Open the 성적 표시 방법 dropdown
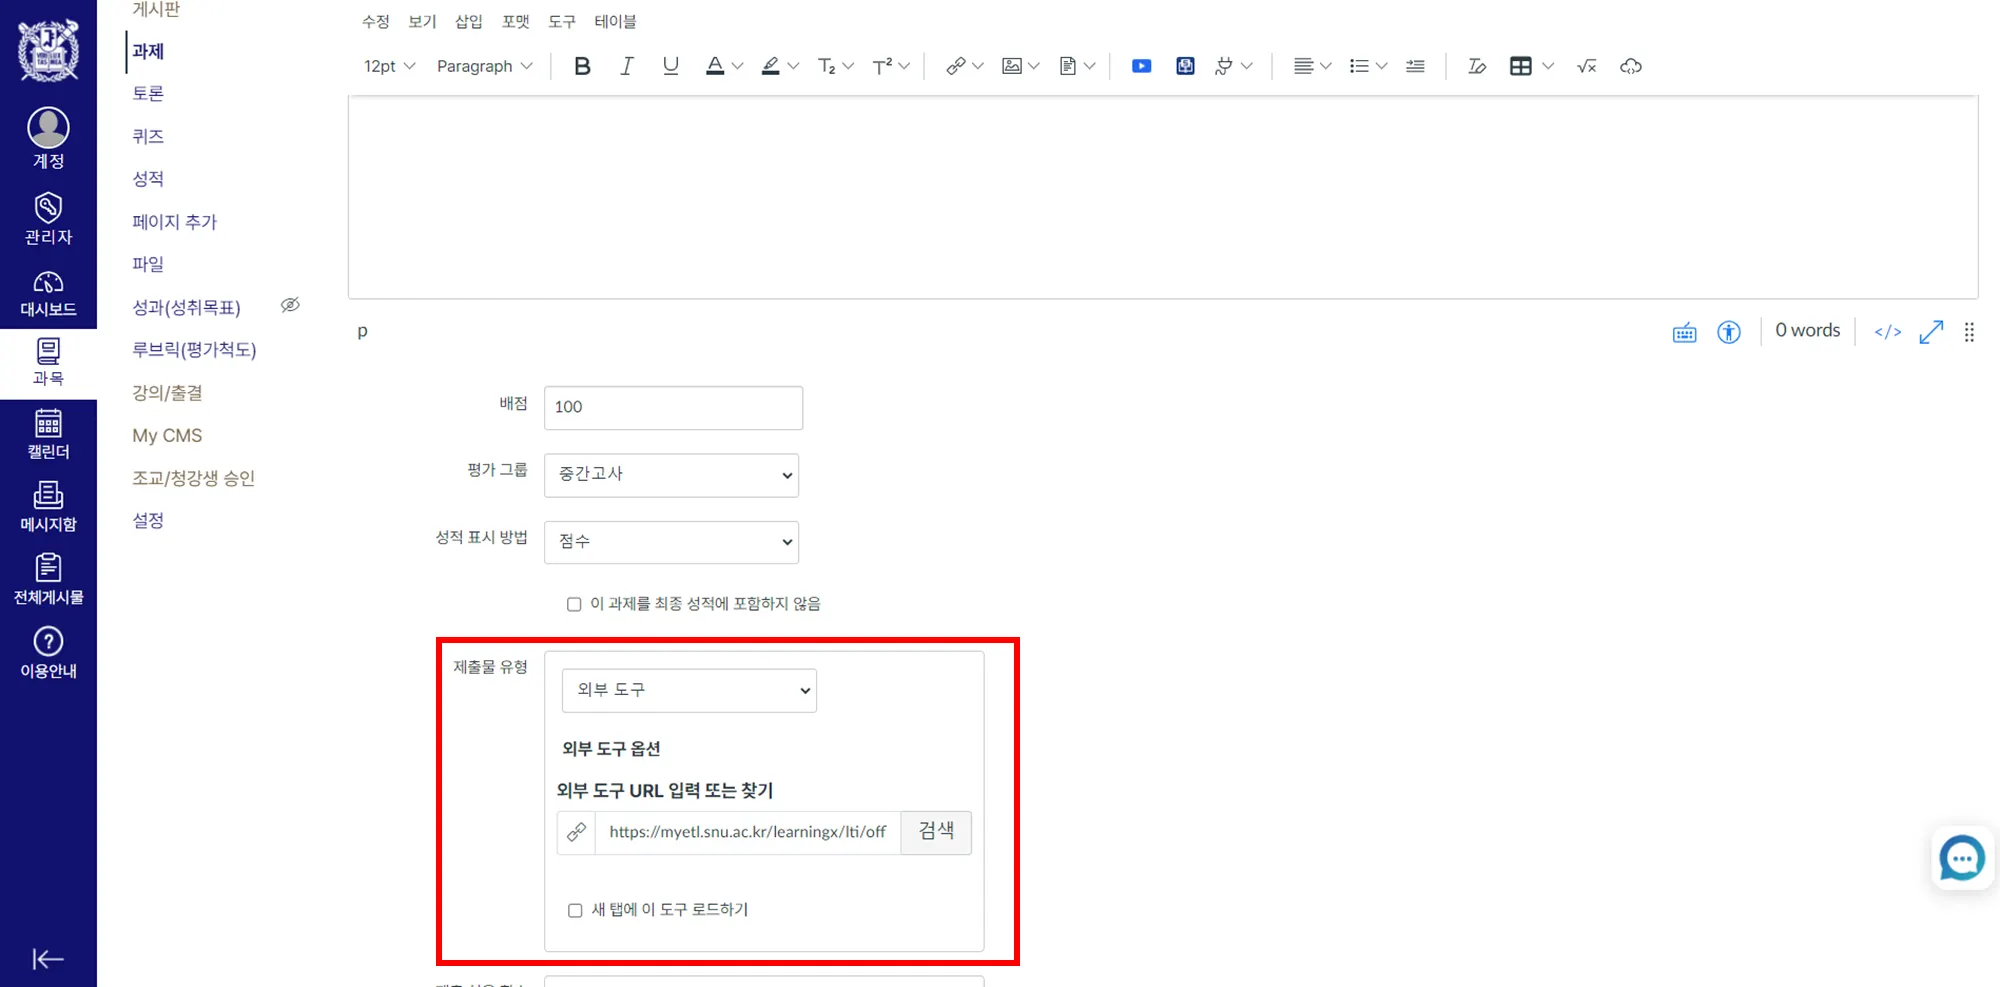Screen dimensions: 2000x987 pos(671,542)
